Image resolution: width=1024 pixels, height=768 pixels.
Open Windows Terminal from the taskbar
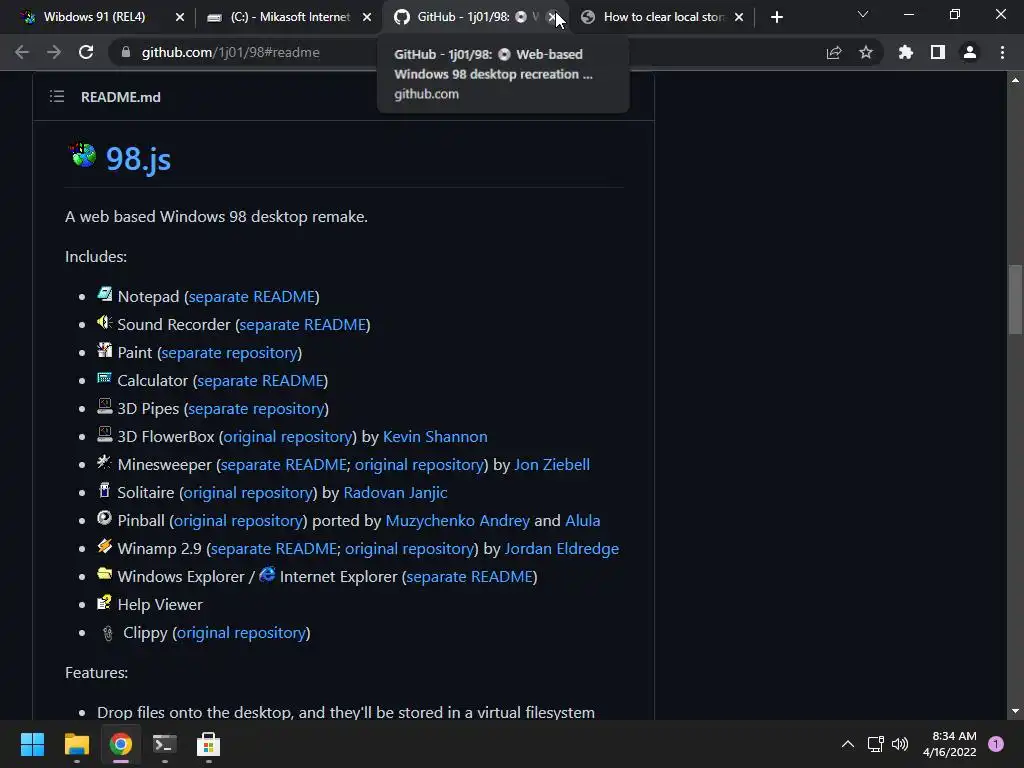(x=165, y=744)
